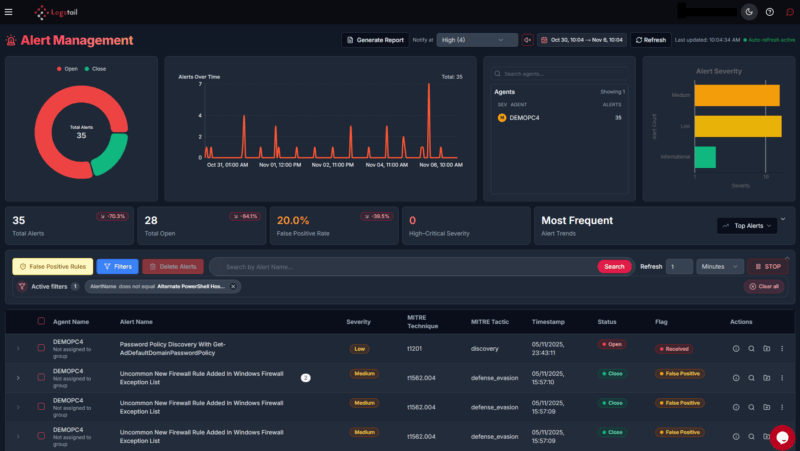Select the Password Policy Discovery alert checkbox
Screen dimensions: 800x451
coord(41,348)
